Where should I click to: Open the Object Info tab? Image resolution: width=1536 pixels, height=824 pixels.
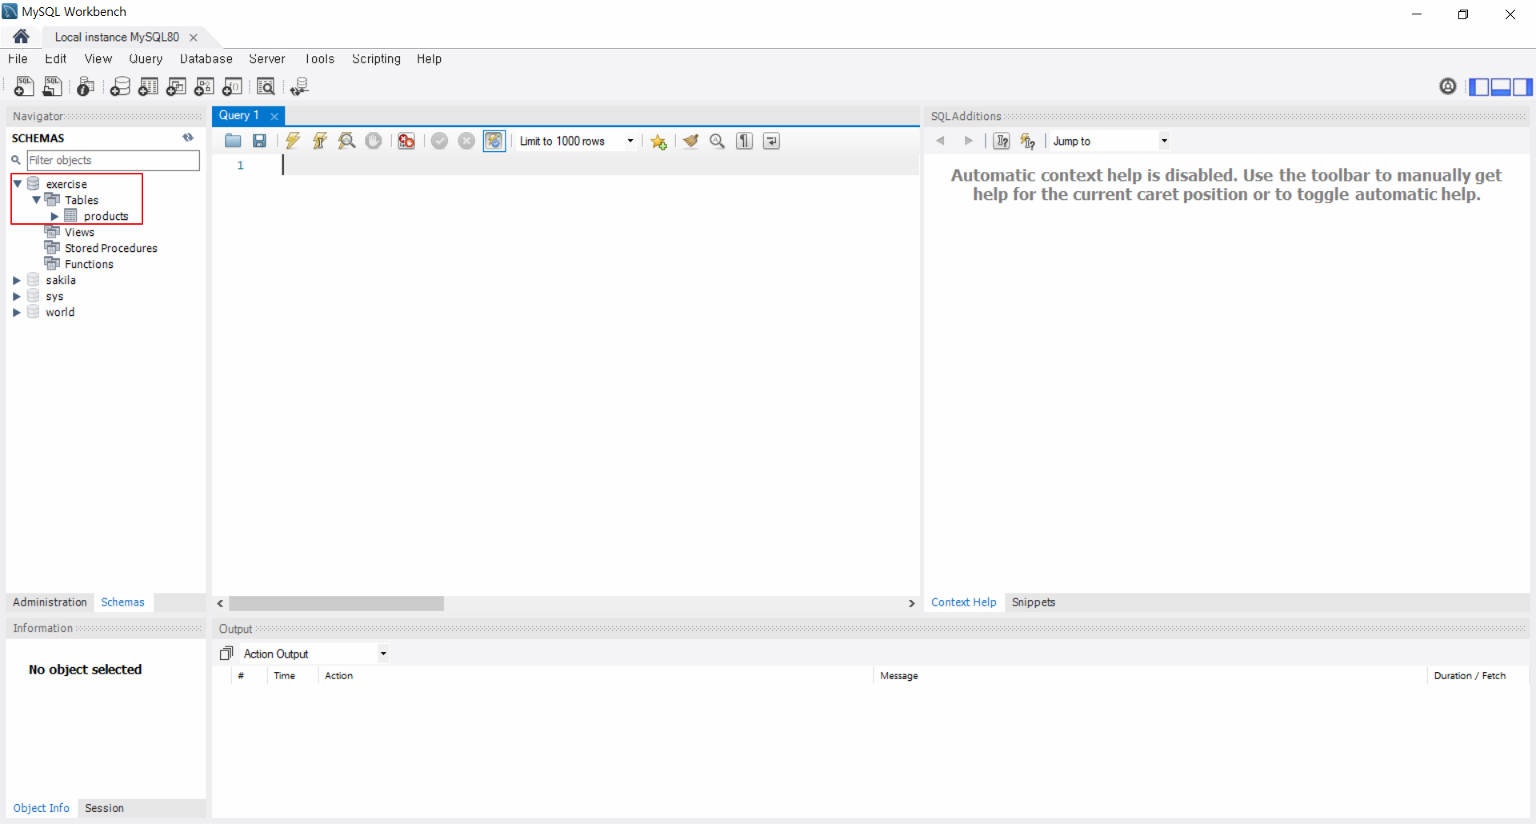[x=41, y=808]
